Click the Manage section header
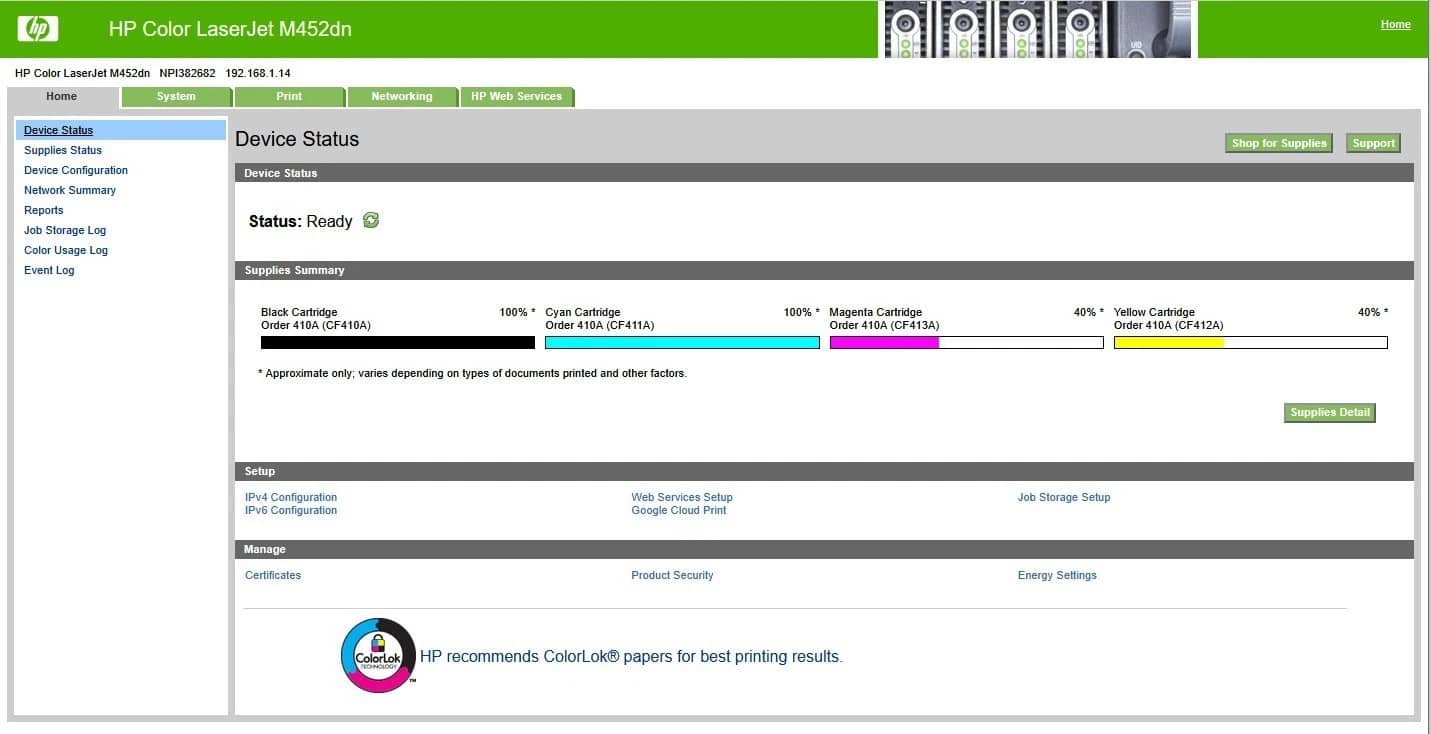 pos(824,549)
